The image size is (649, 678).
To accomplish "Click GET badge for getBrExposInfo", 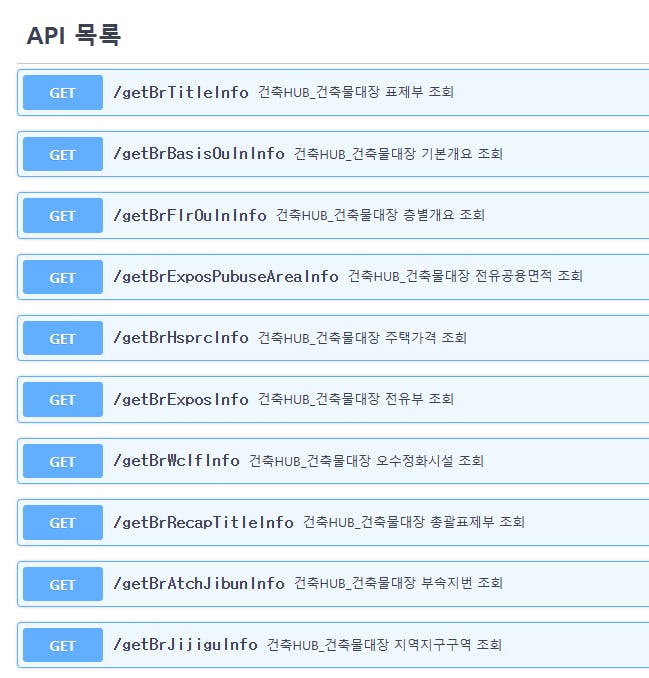I will point(63,400).
